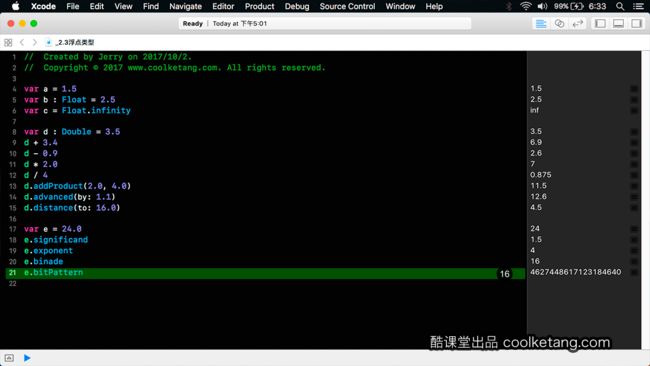The width and height of the screenshot is (650, 366).
Task: Open the Window menu
Action: click(x=400, y=6)
